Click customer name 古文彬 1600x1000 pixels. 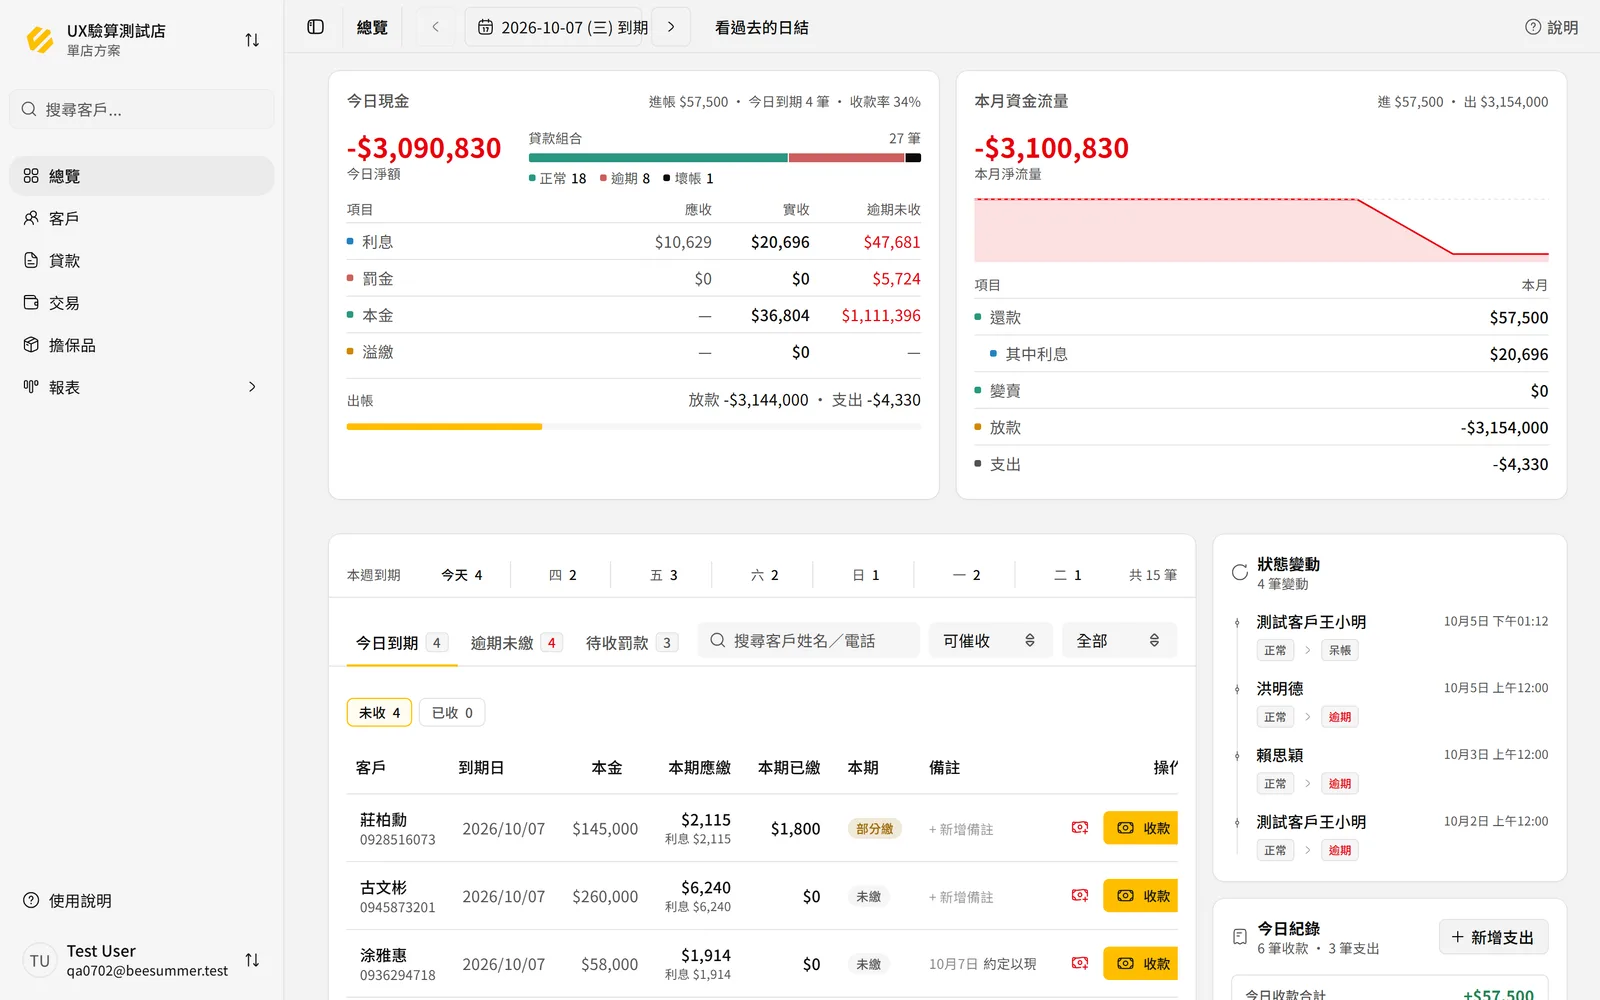(x=383, y=888)
